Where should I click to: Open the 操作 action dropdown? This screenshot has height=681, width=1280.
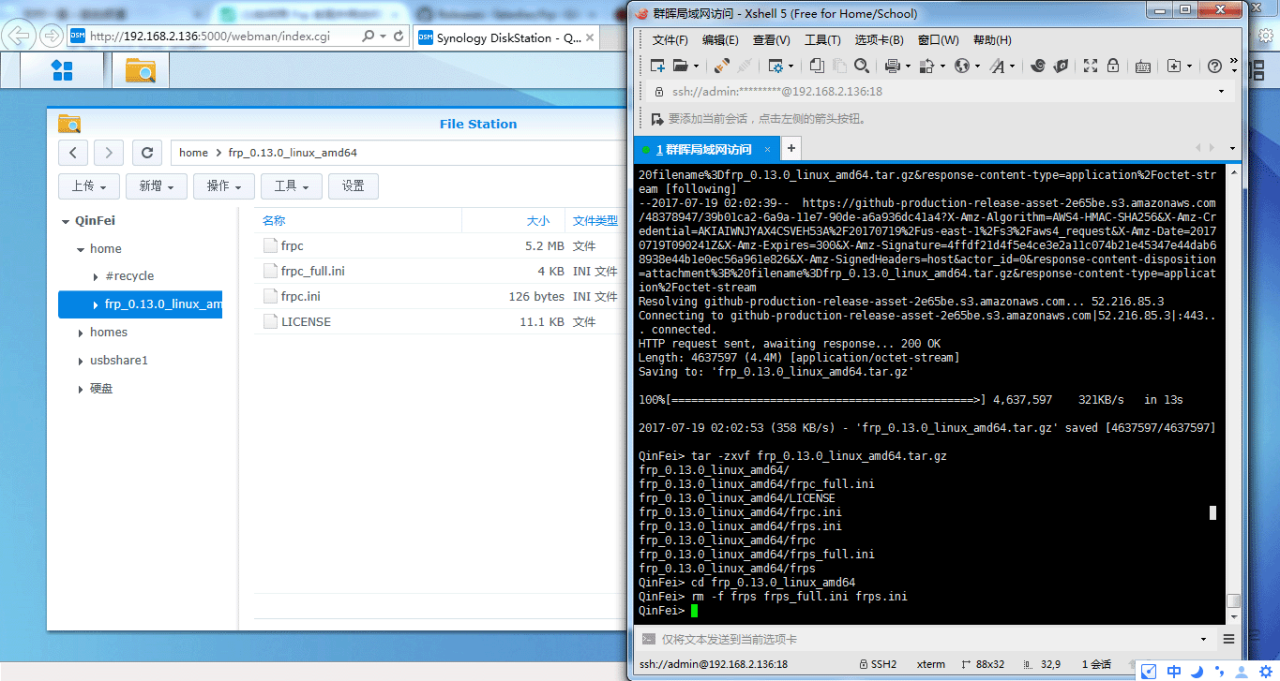[224, 186]
